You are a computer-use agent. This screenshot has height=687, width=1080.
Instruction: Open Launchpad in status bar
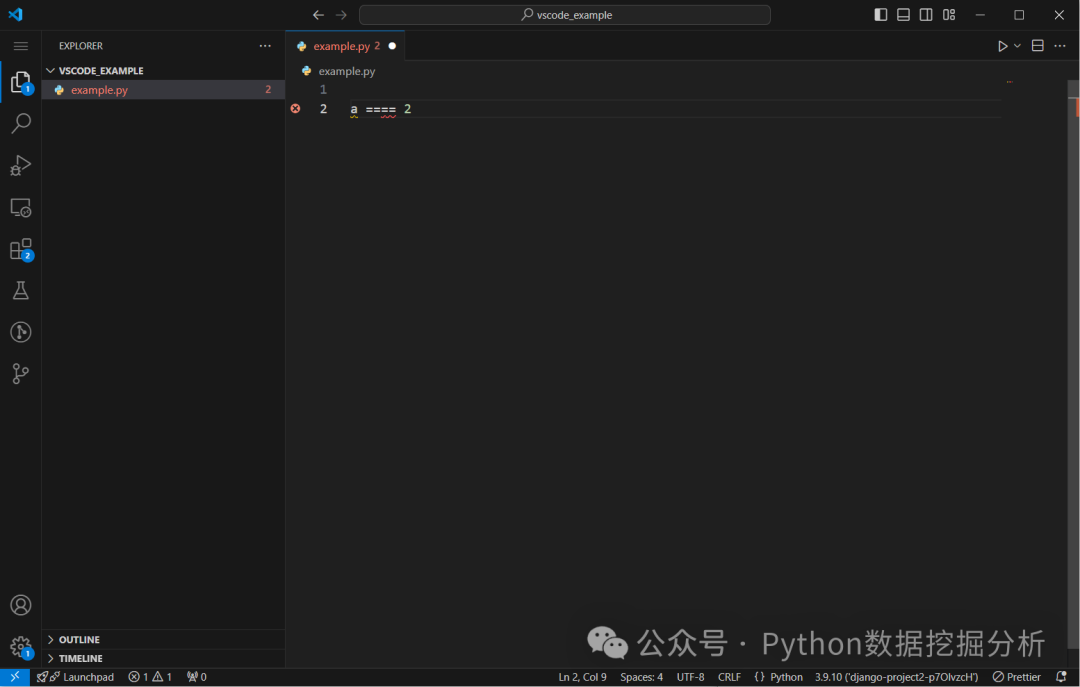tap(75, 677)
